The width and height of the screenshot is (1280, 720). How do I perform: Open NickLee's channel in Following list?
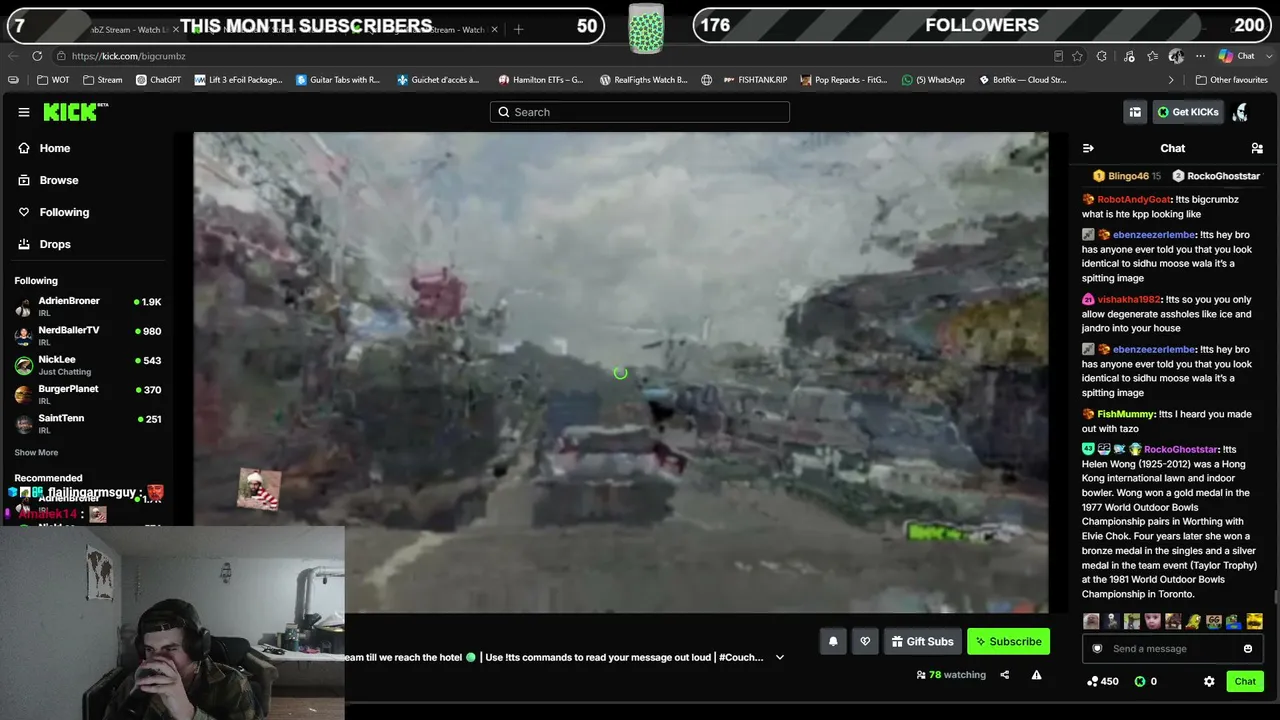coord(88,365)
